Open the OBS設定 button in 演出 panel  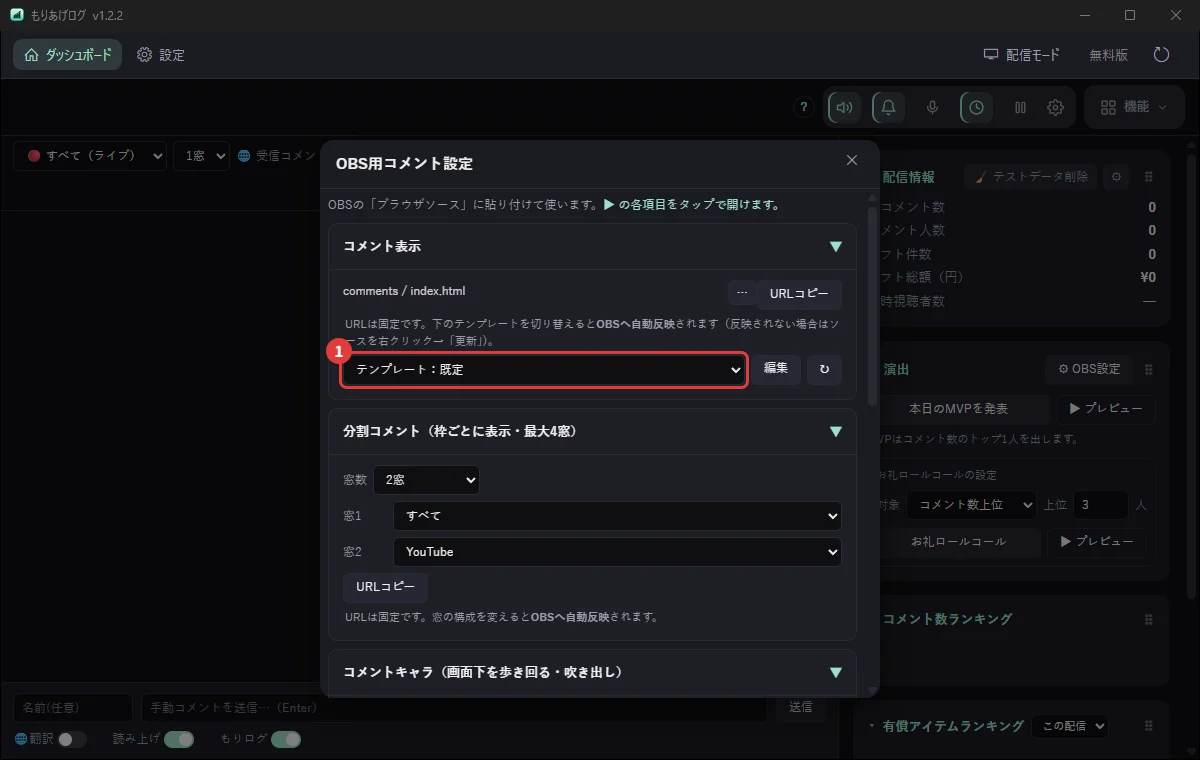click(x=1088, y=369)
